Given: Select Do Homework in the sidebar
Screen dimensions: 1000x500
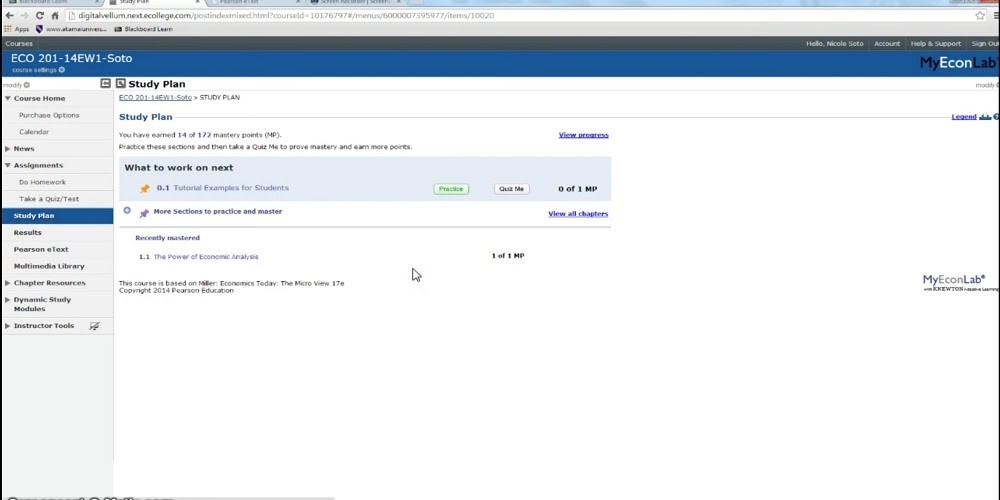Looking at the screenshot, I should pyautogui.click(x=42, y=182).
